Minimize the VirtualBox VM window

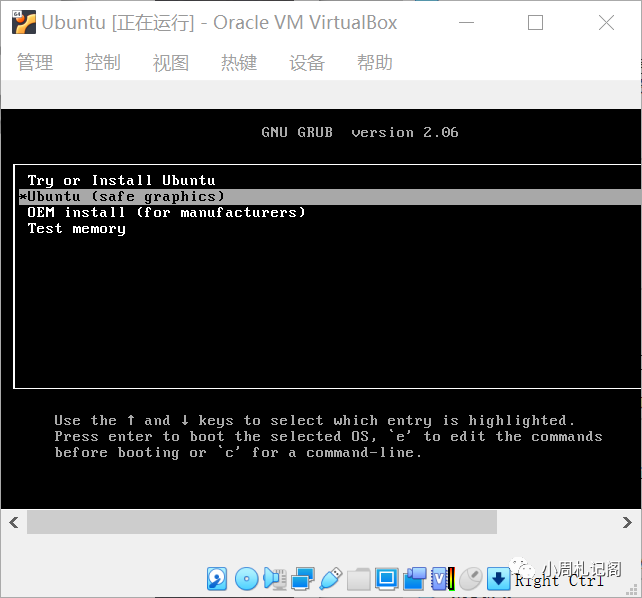point(466,23)
